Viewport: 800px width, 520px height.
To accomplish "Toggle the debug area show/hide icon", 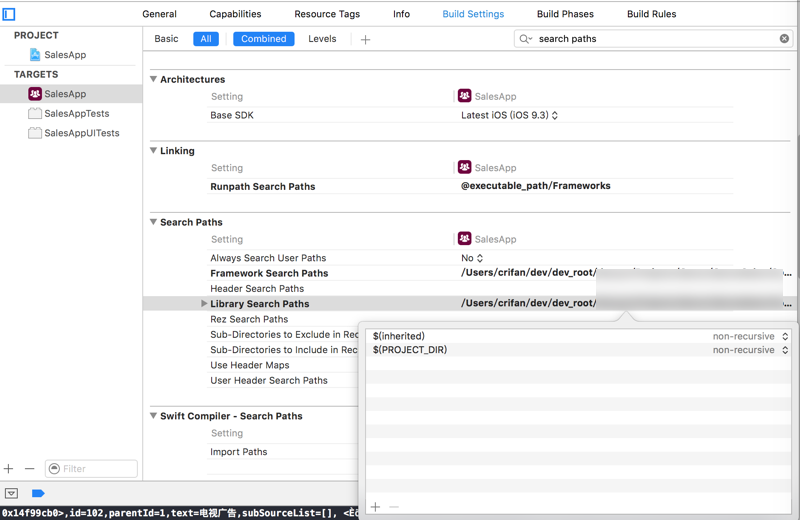I will (x=11, y=493).
